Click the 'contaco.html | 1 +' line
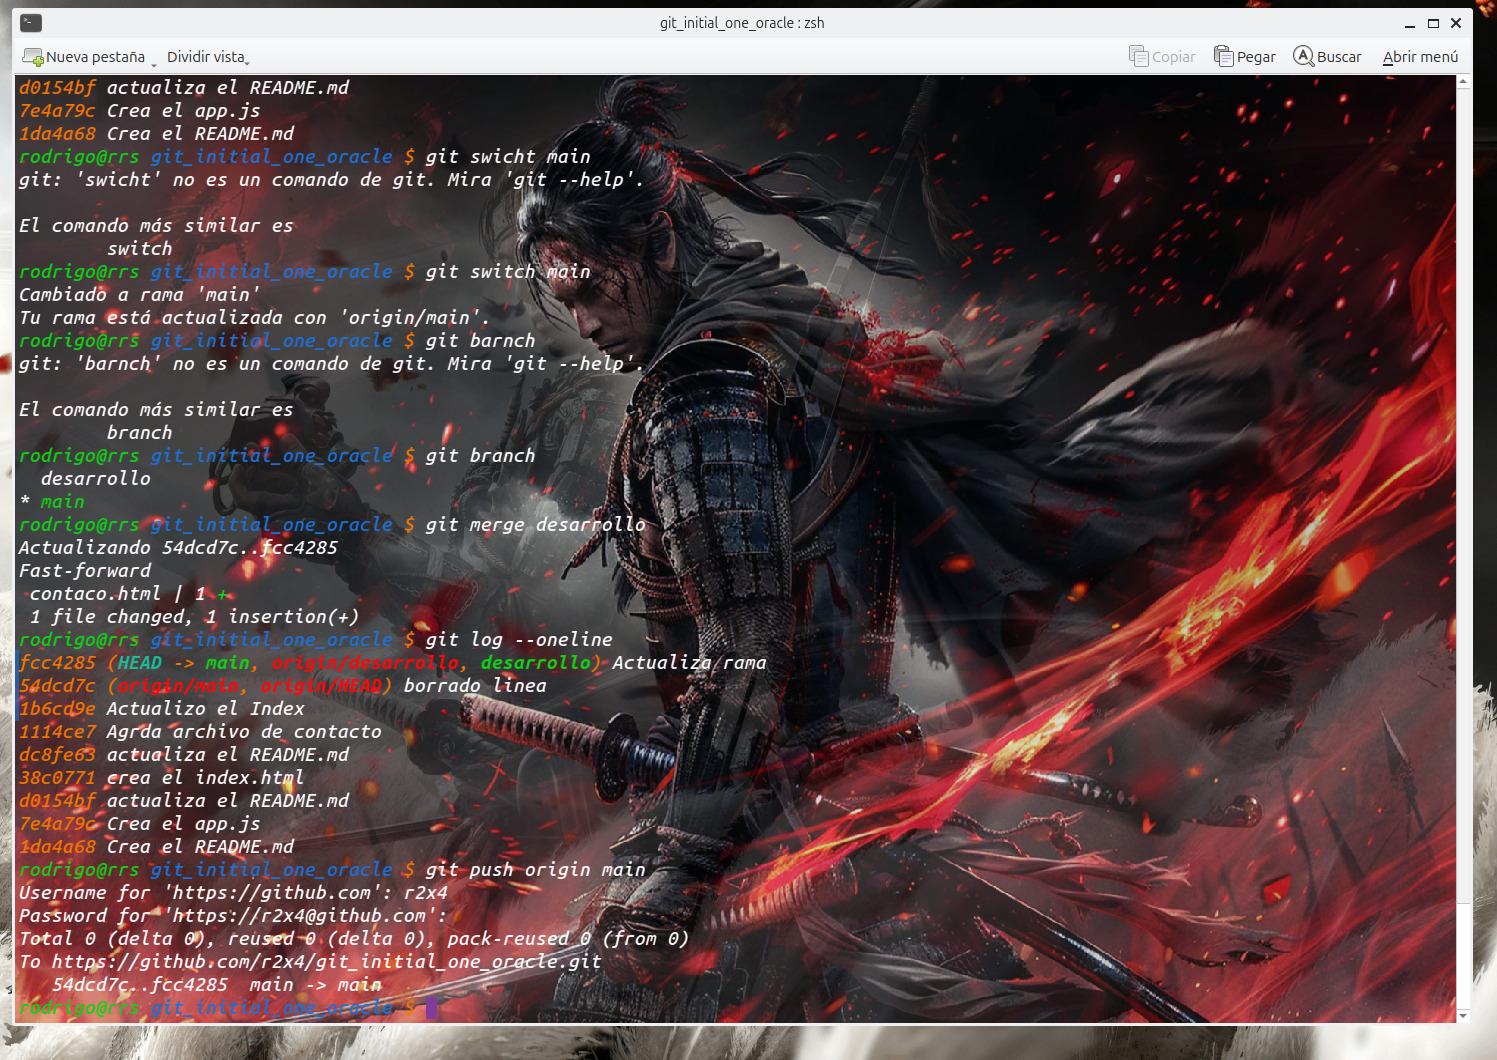This screenshot has width=1497, height=1060. coord(128,594)
